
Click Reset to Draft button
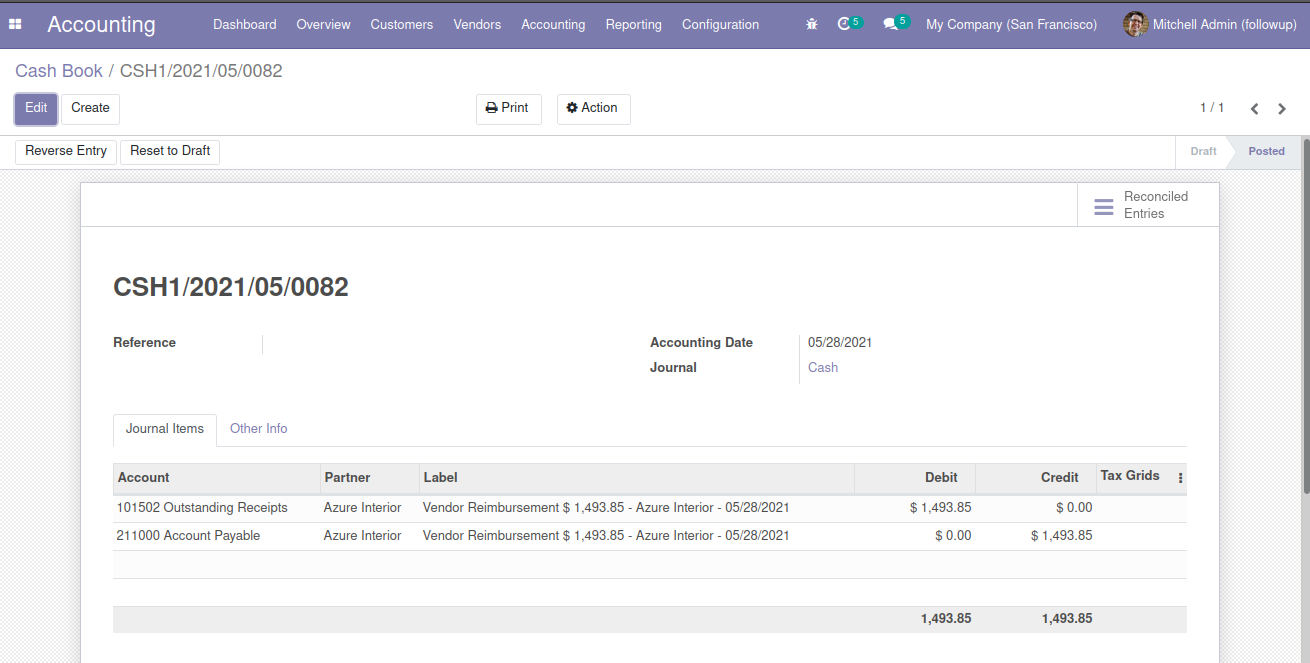coord(170,151)
